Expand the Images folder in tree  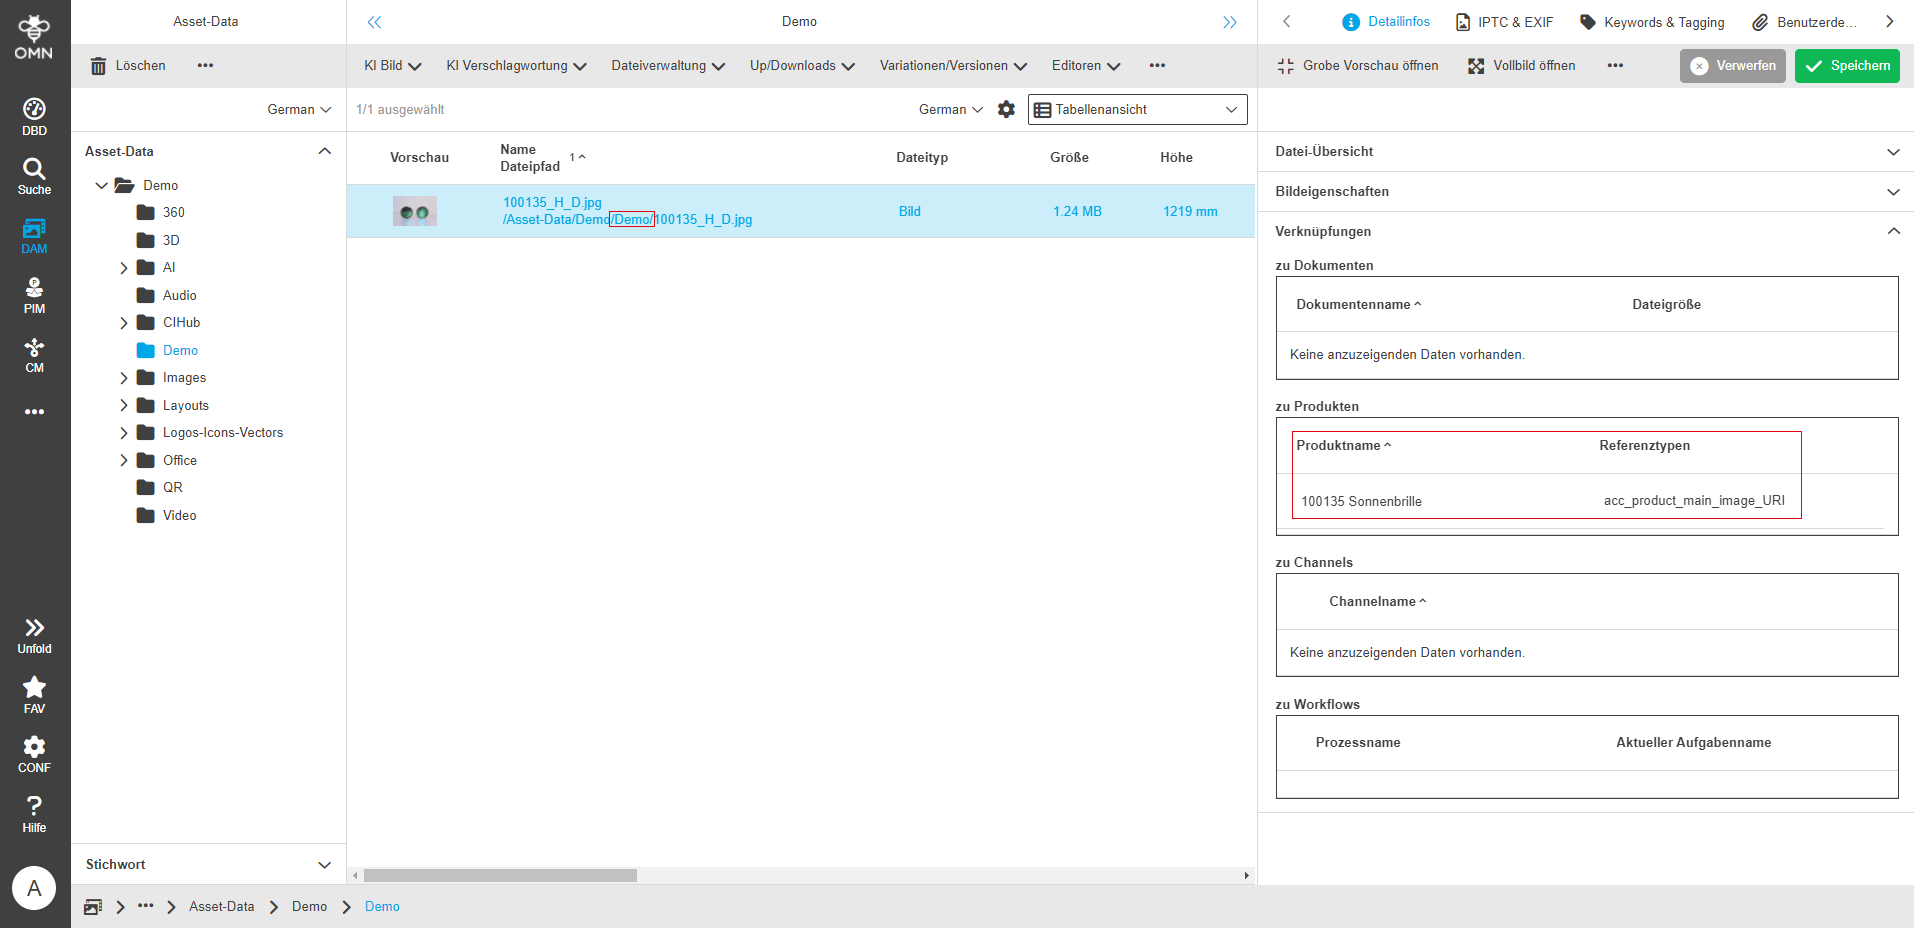click(x=124, y=378)
